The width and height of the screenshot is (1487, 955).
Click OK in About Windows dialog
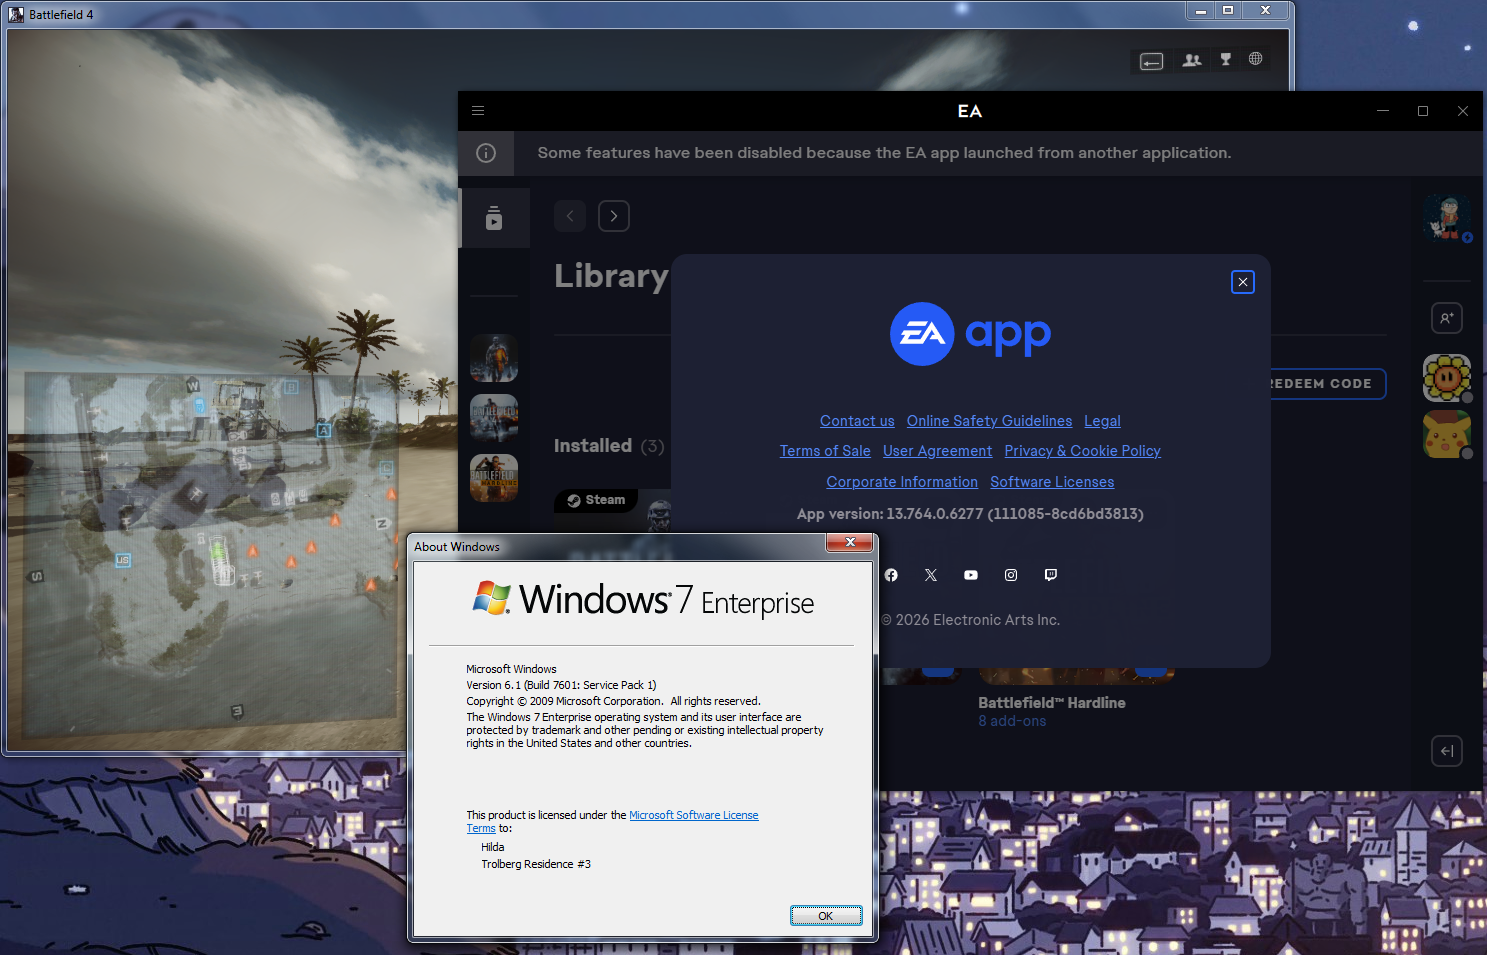pos(826,916)
